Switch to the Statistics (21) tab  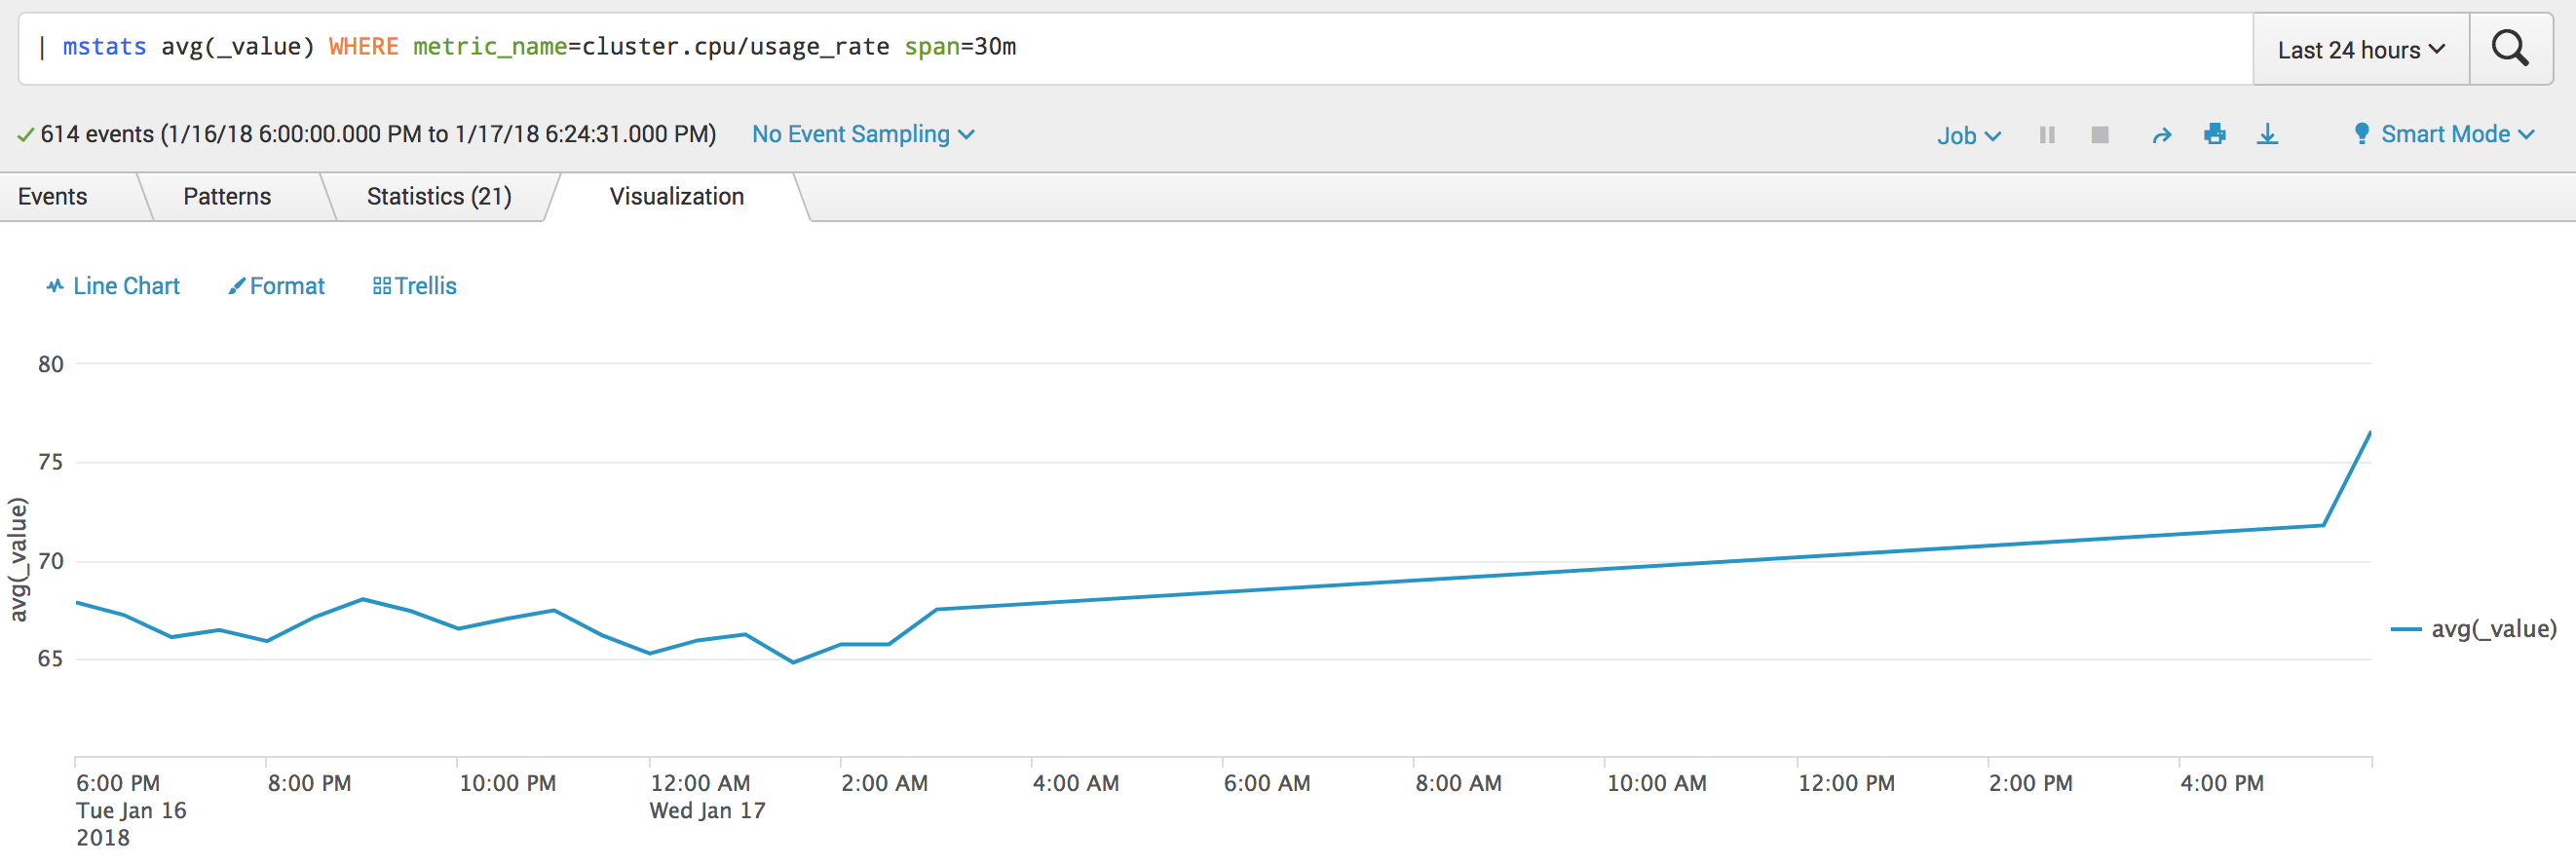click(x=439, y=196)
